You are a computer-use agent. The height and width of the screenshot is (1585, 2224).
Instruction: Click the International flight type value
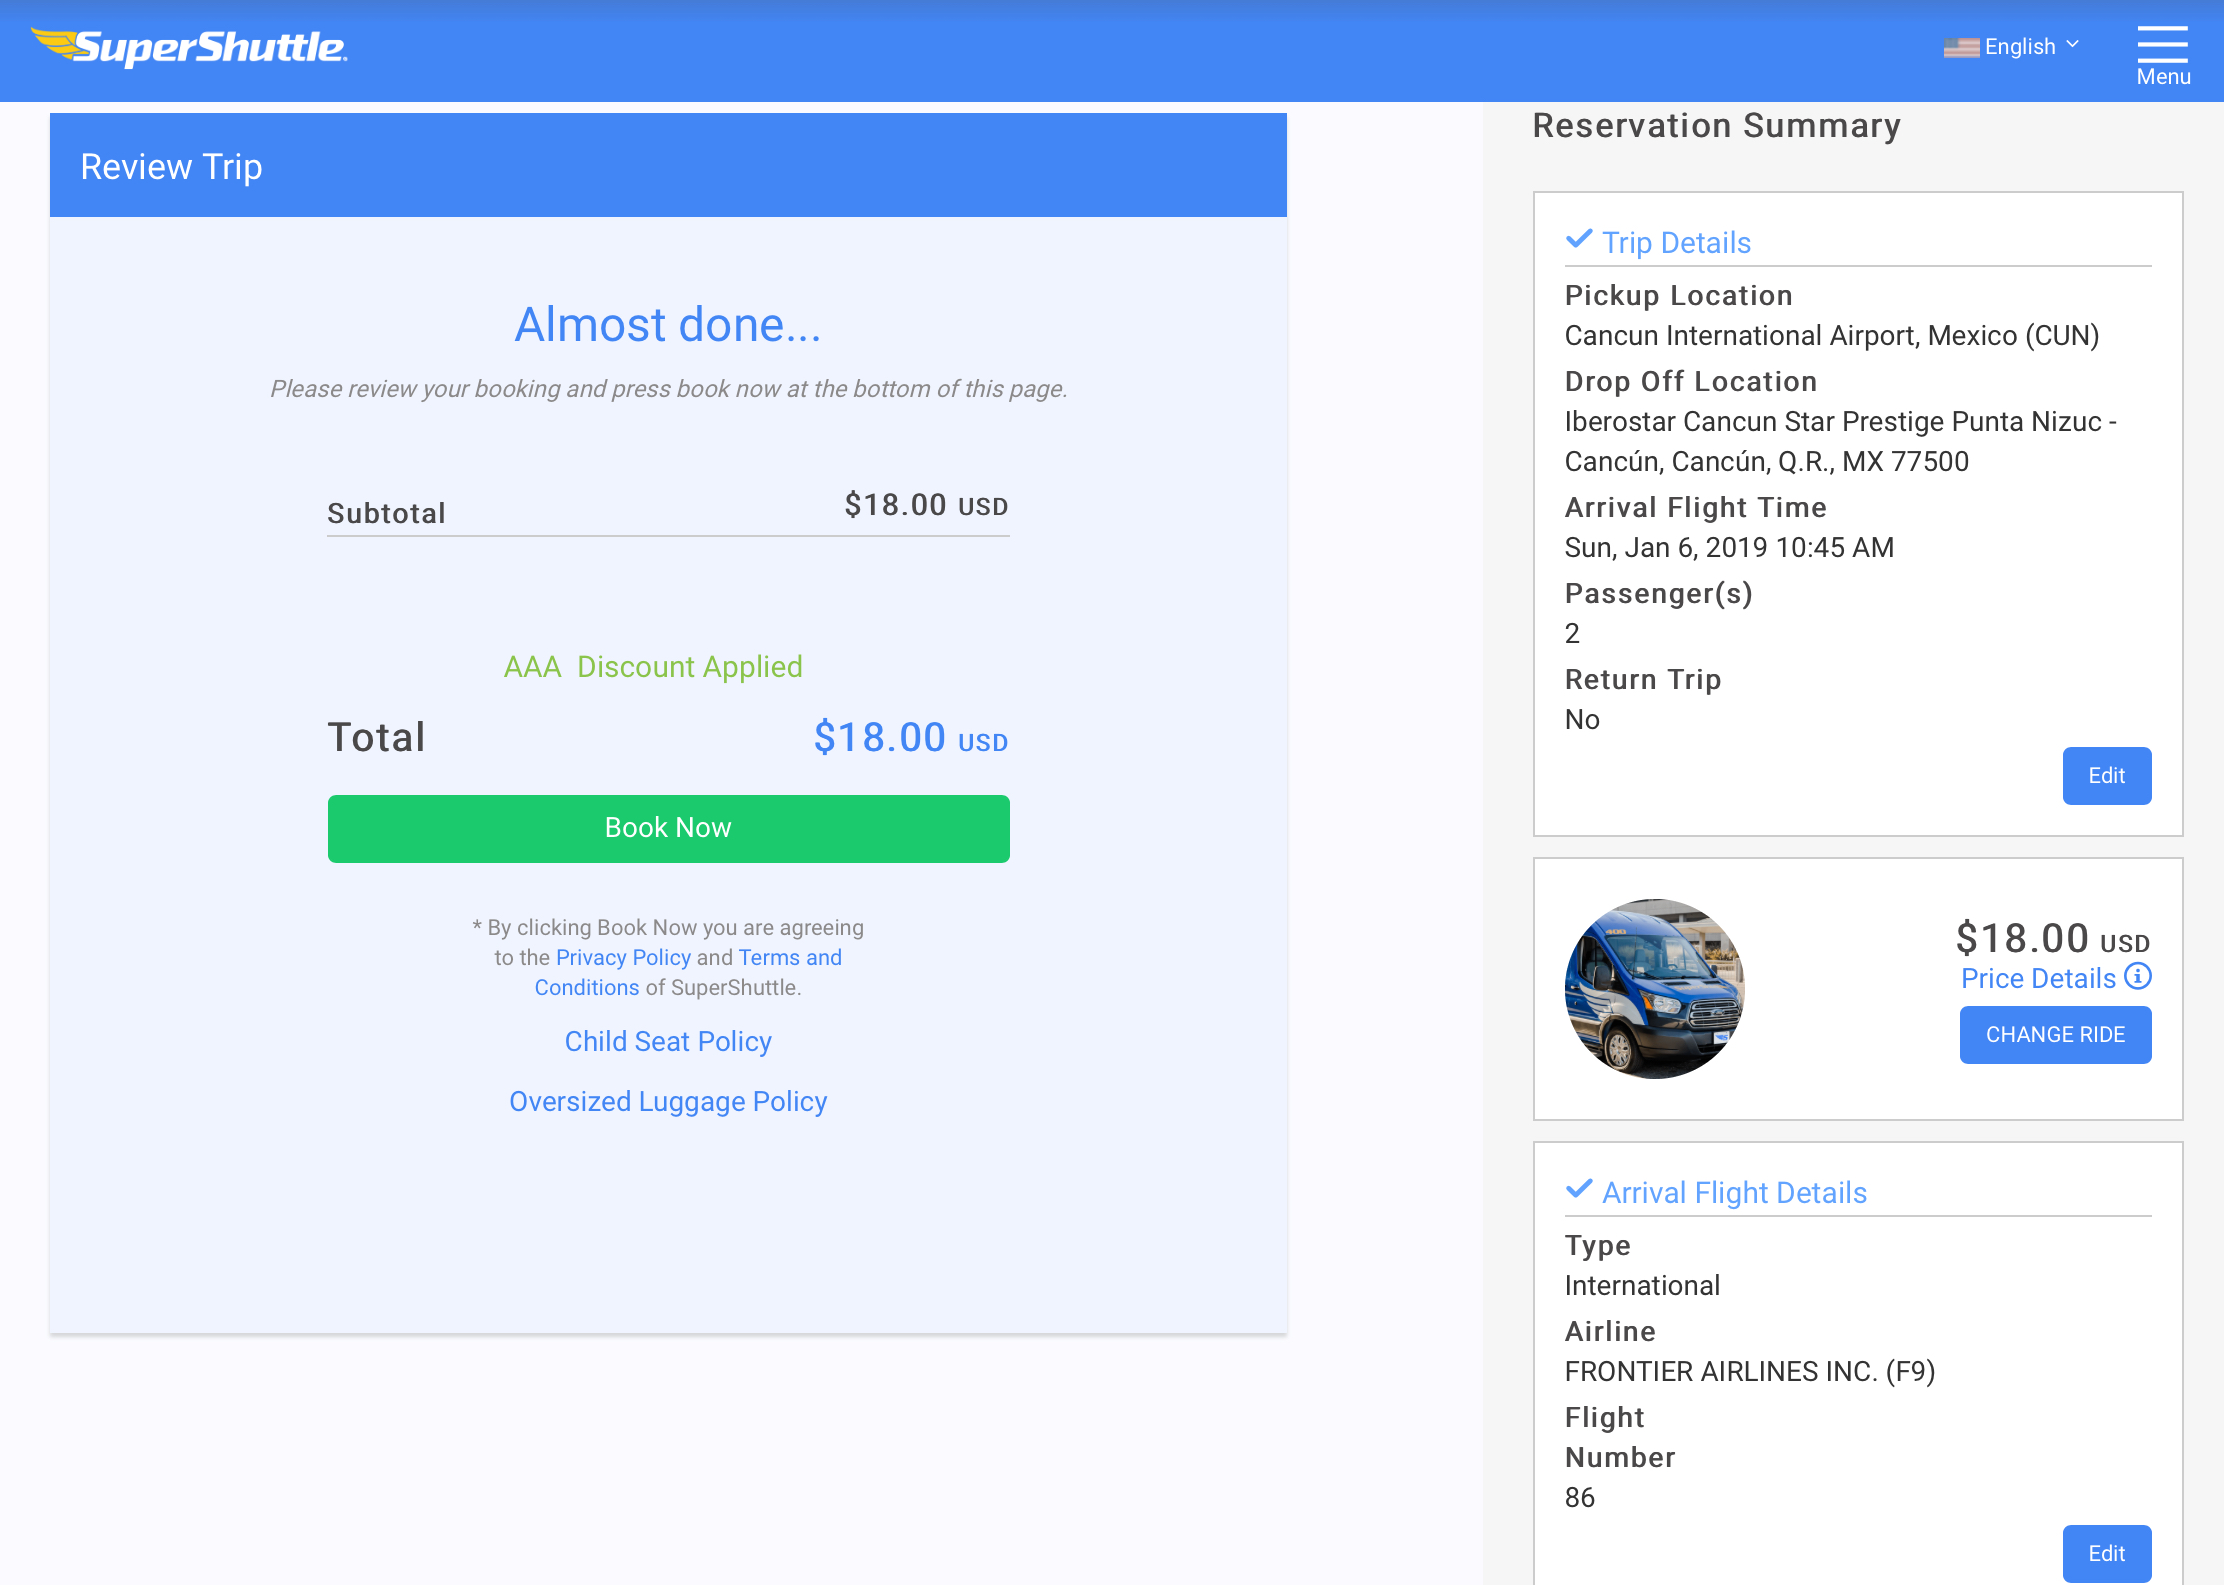pos(1642,1285)
